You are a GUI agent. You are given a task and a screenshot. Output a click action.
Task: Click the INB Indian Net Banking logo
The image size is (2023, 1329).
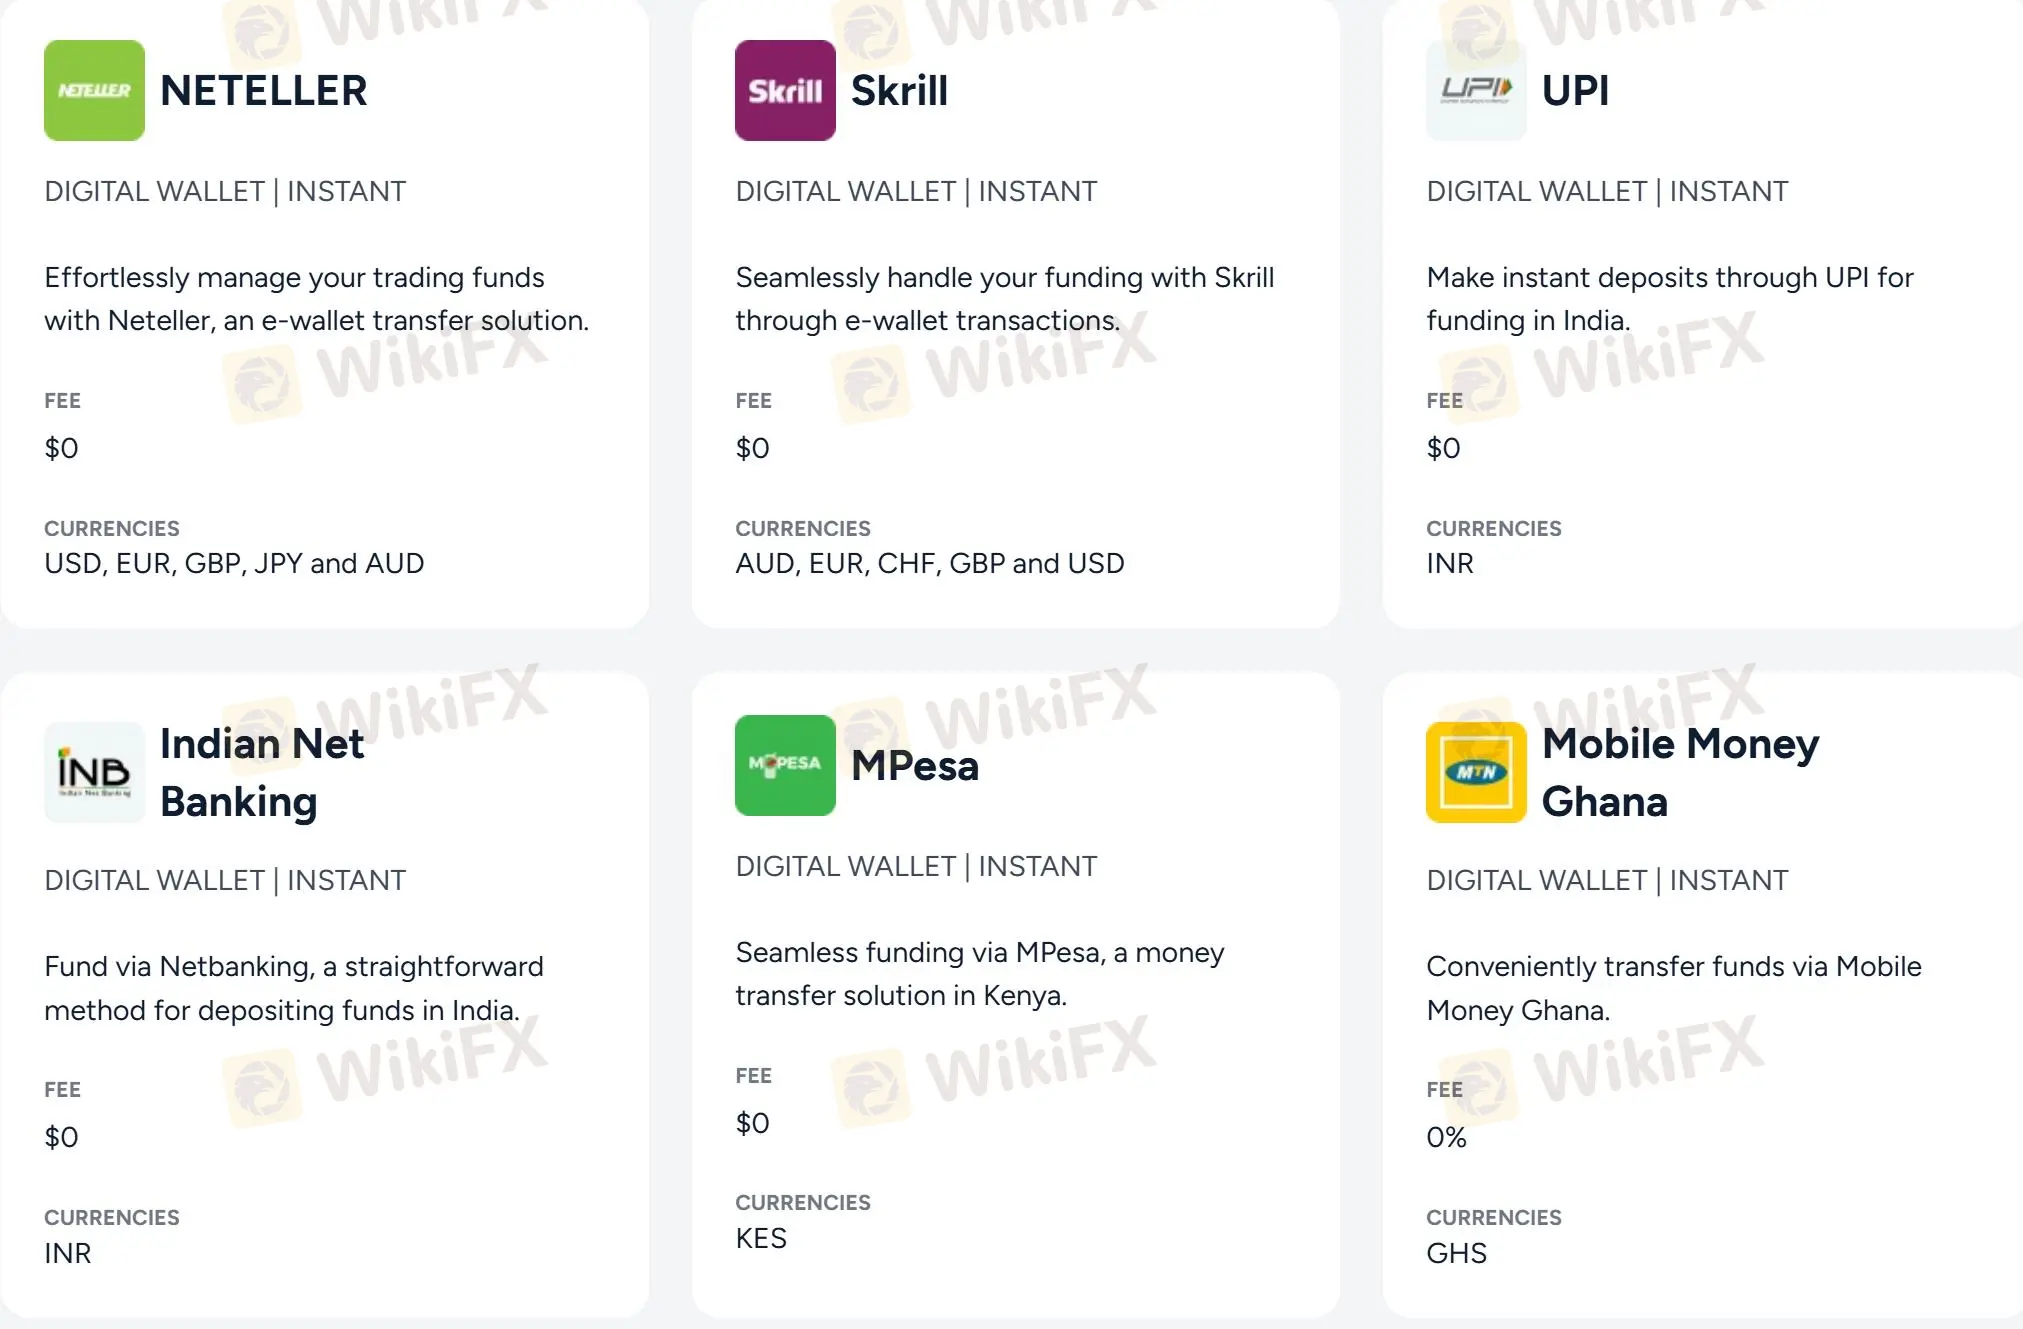[94, 772]
